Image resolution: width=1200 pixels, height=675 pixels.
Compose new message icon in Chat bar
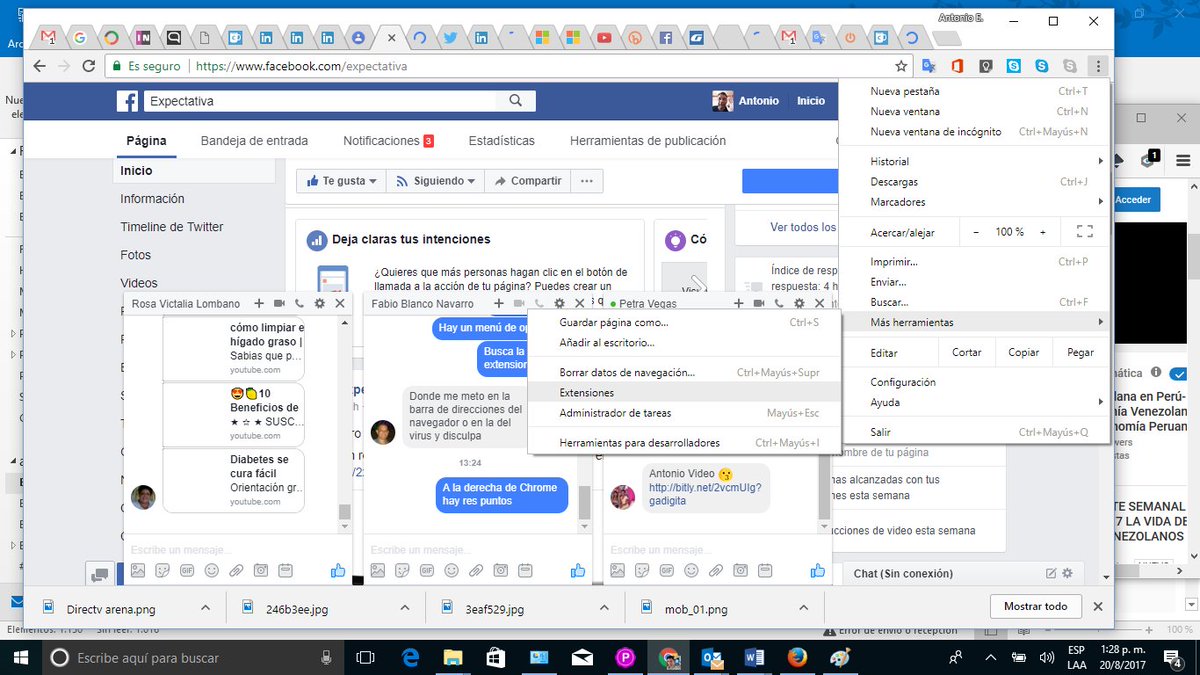click(1051, 573)
